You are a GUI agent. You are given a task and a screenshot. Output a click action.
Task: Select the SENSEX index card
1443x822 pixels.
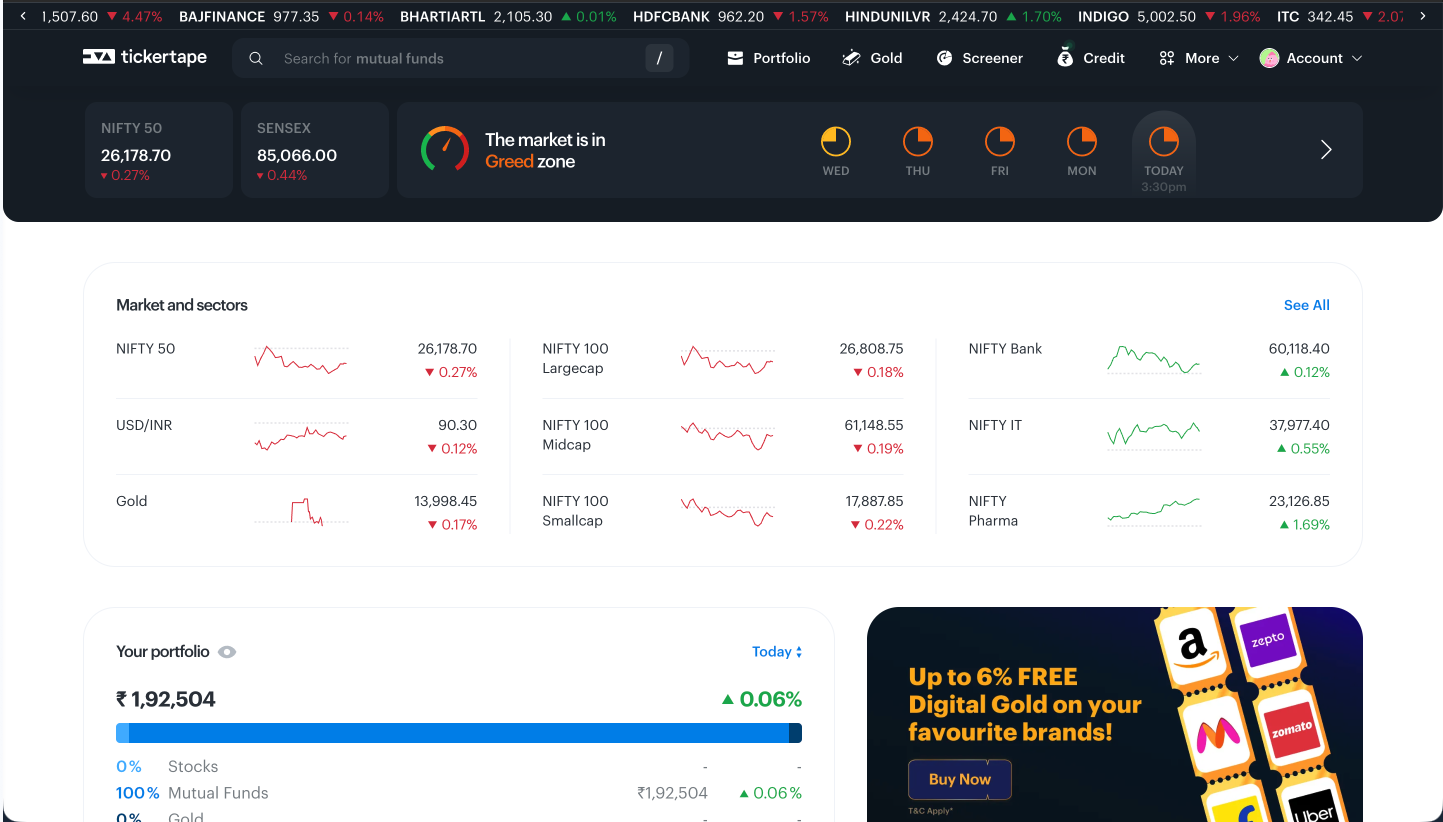[x=314, y=150]
